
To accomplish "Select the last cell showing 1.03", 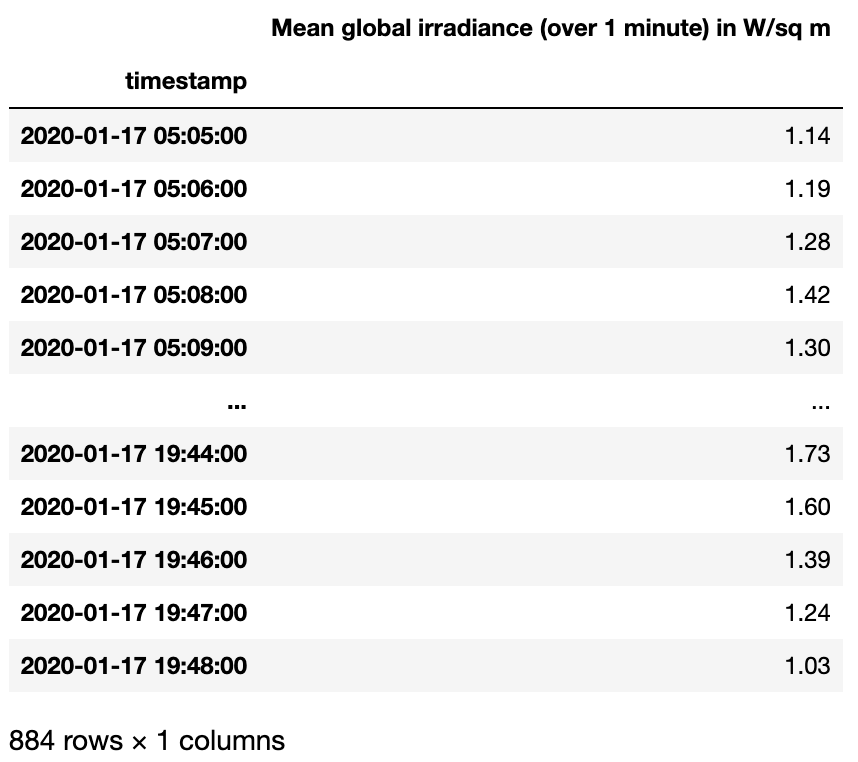I will tap(808, 666).
